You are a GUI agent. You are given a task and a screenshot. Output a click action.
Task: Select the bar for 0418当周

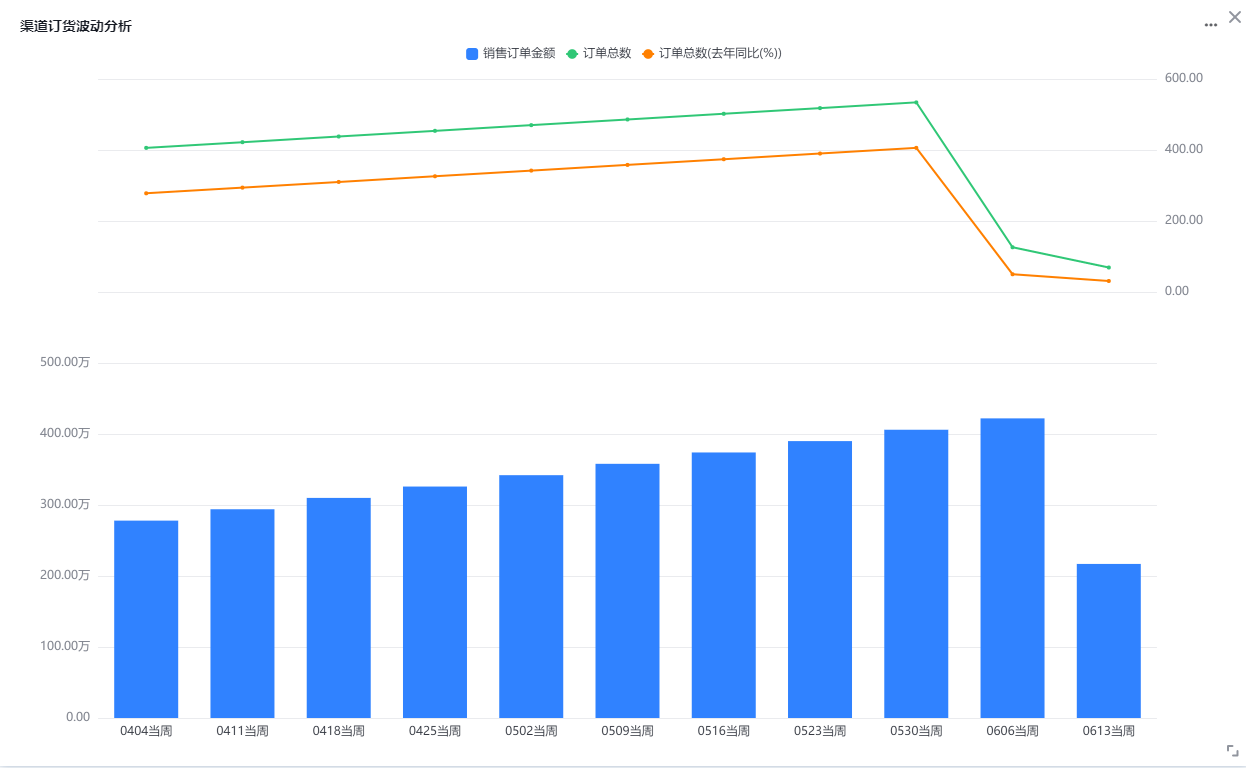point(339,608)
